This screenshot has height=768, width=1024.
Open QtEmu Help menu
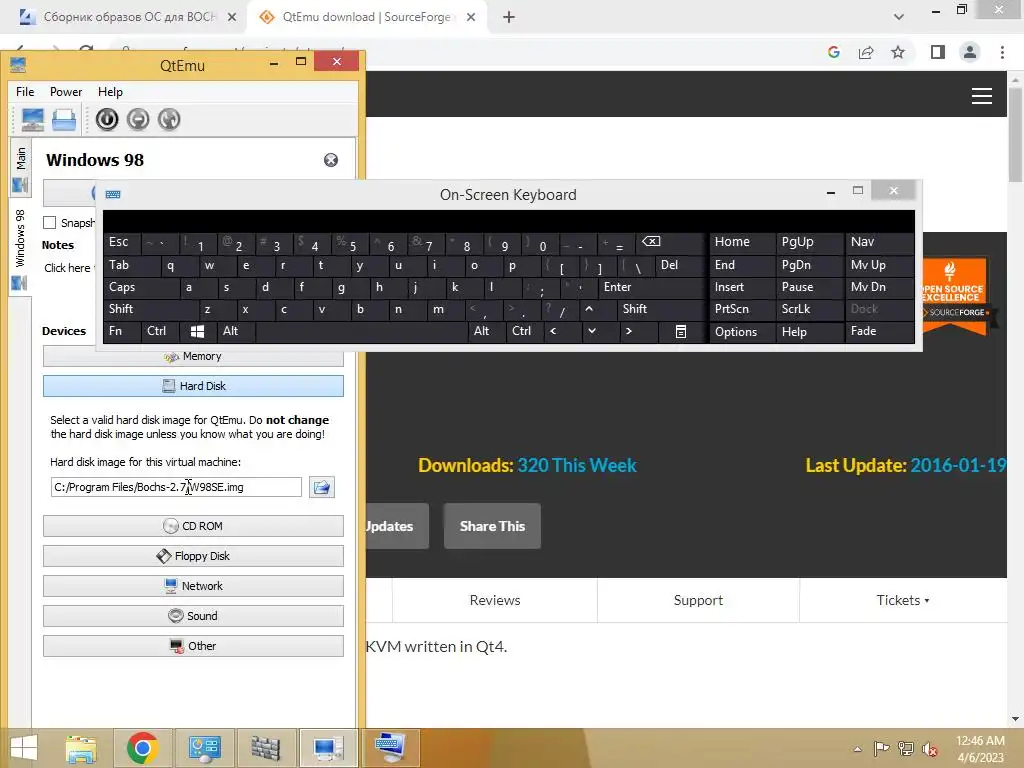click(x=110, y=92)
